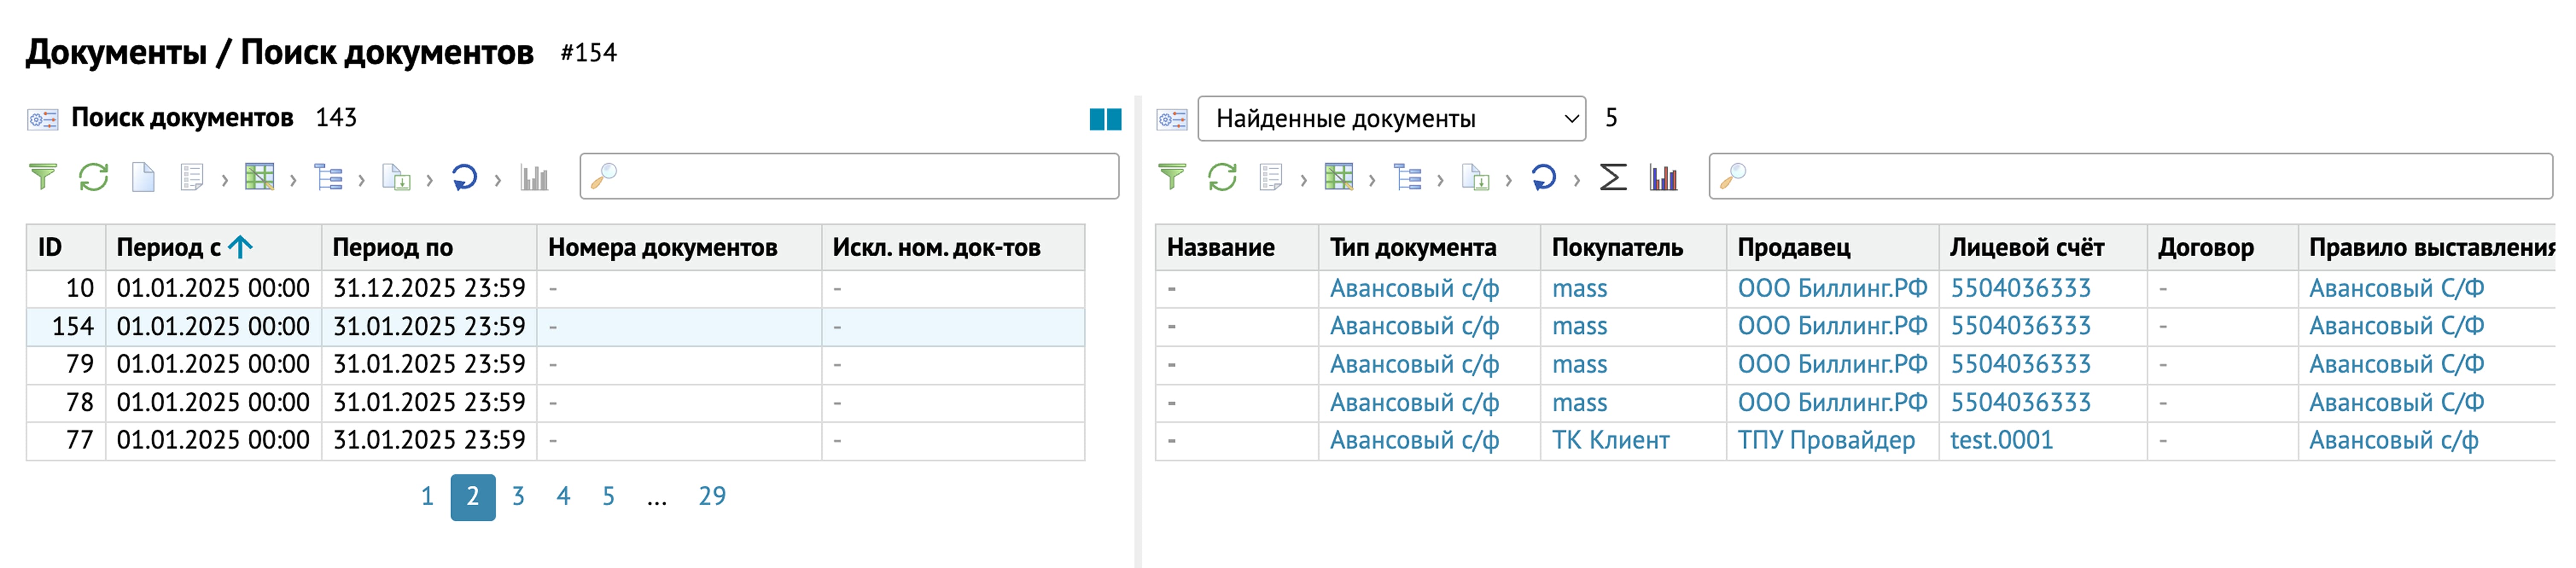The height and width of the screenshot is (568, 2576).
Task: Open the green grid table icon in left toolbar
Action: pyautogui.click(x=260, y=177)
